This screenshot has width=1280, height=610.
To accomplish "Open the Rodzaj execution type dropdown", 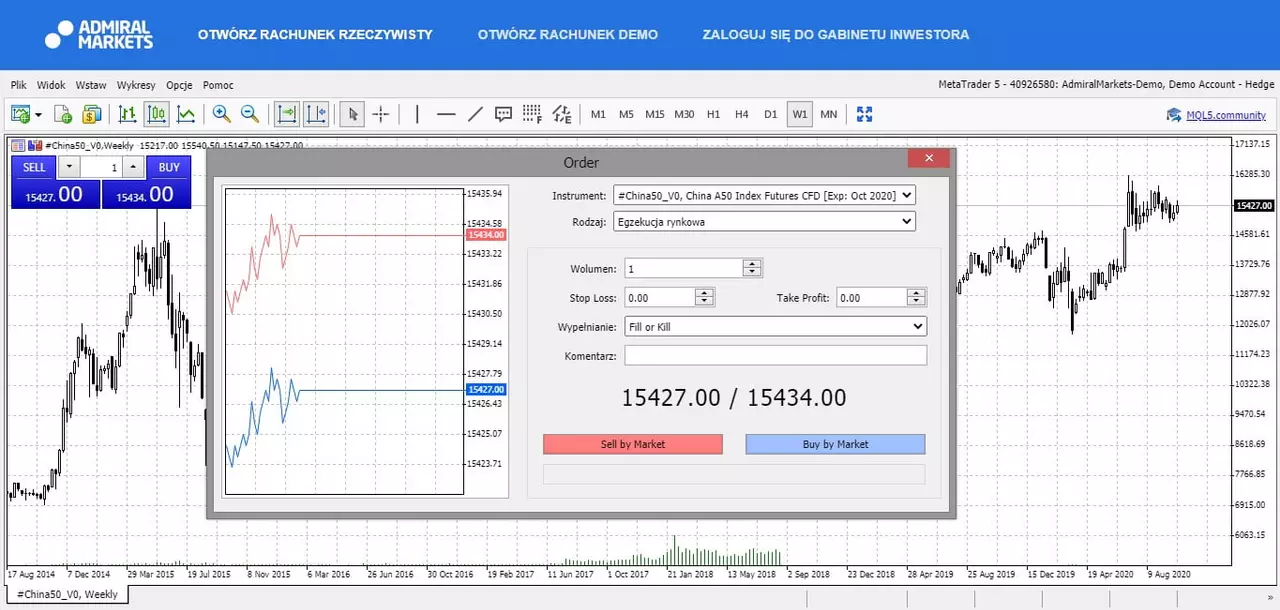I will click(765, 221).
